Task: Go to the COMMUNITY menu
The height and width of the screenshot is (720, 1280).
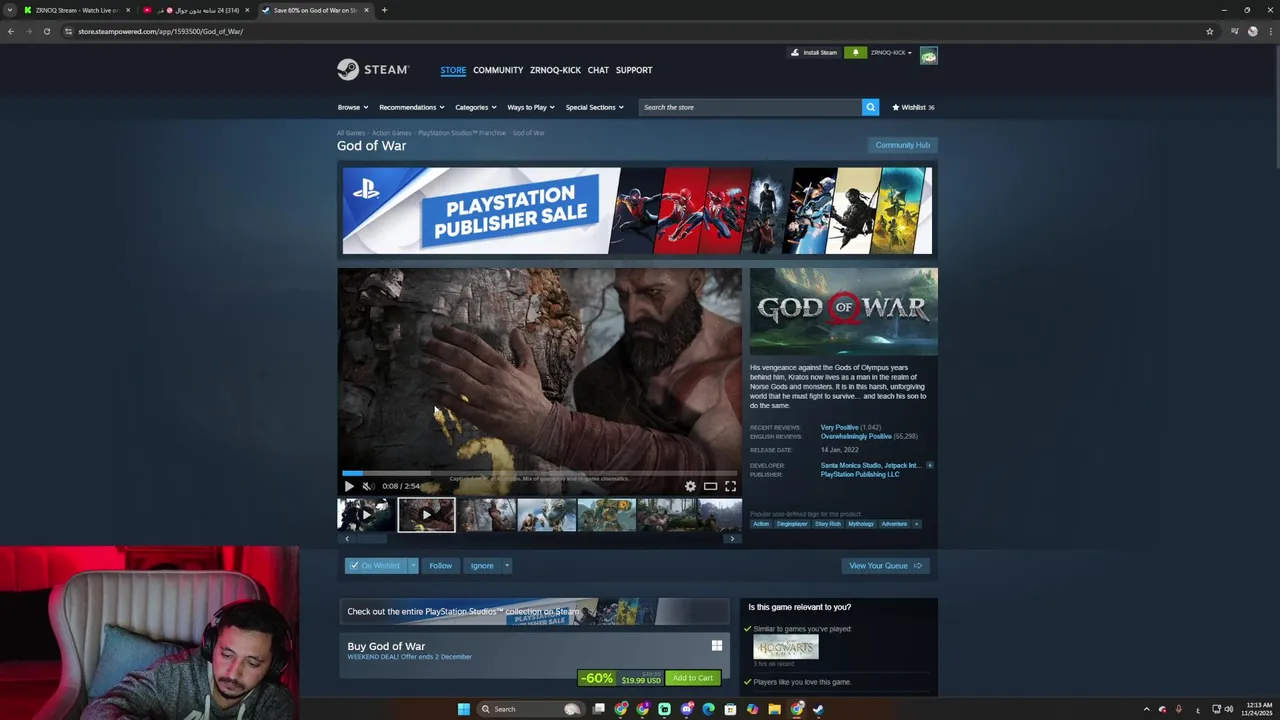Action: click(498, 70)
